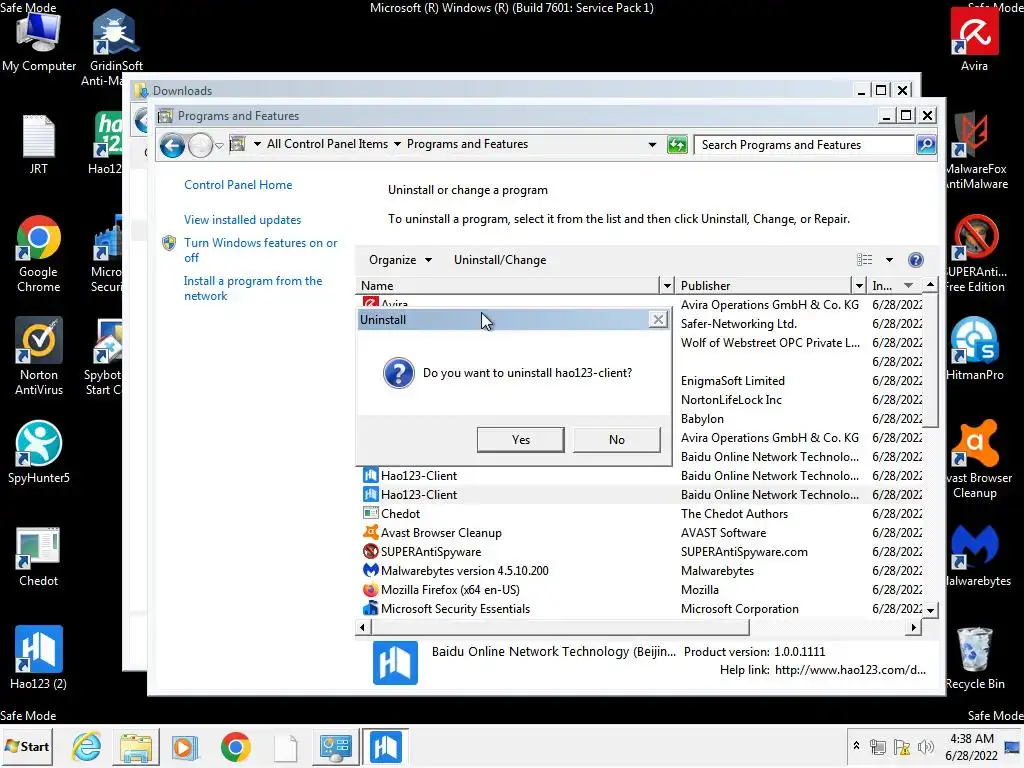The height and width of the screenshot is (768, 1024).
Task: Open Windows Media Player taskbar icon
Action: [185, 747]
